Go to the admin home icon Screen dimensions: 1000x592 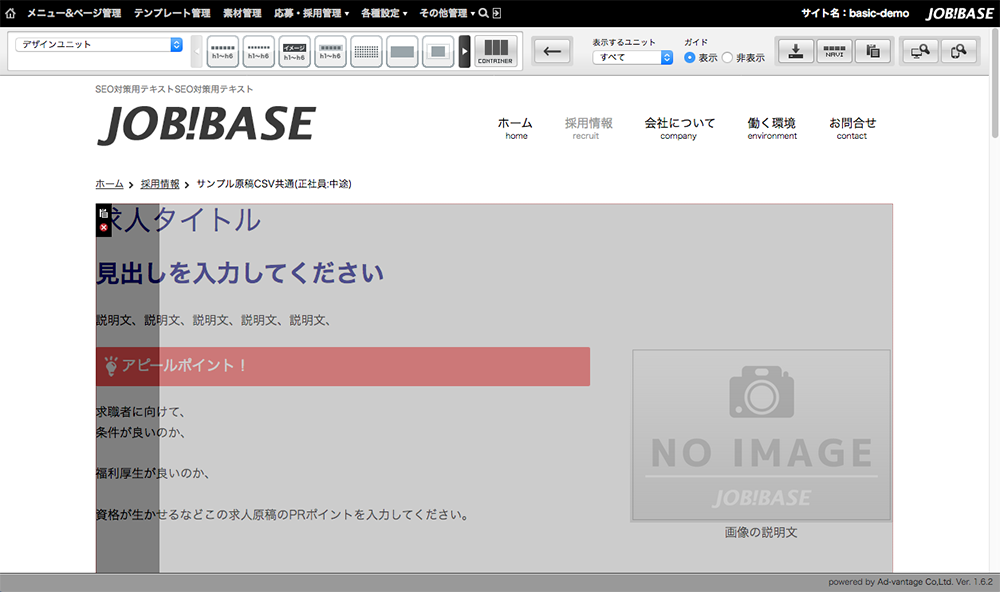[x=10, y=13]
